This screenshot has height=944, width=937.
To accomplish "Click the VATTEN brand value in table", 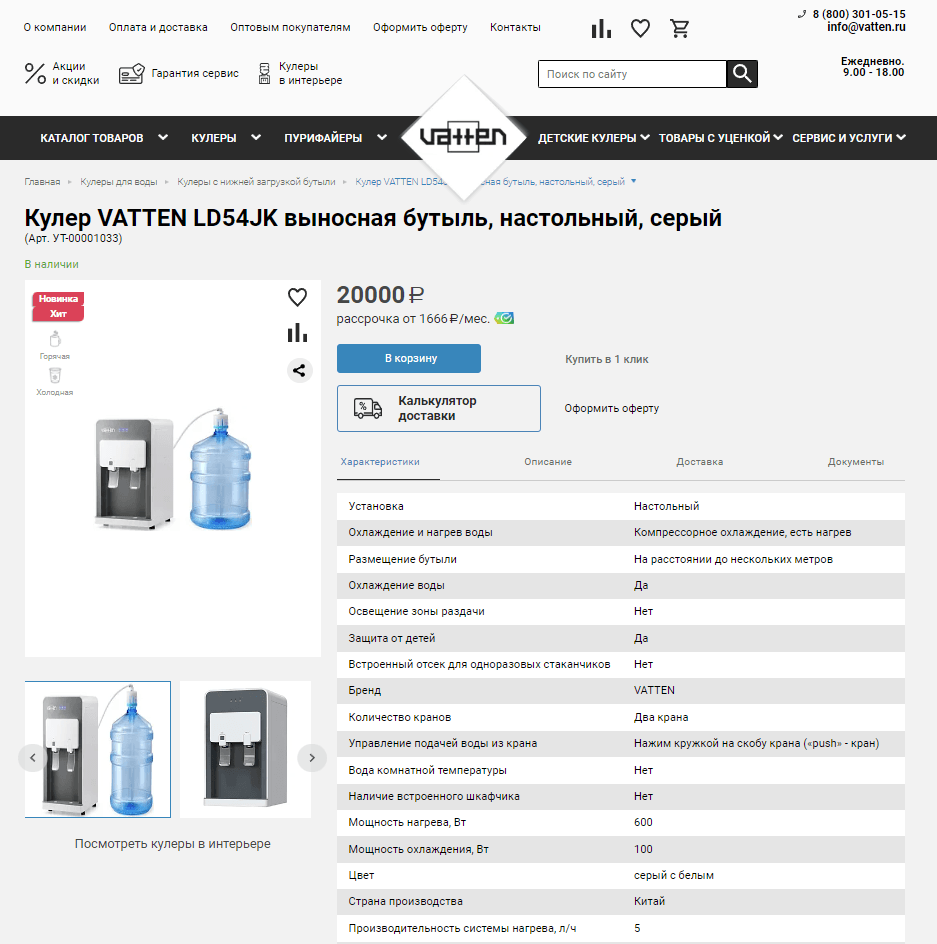I will click(654, 690).
